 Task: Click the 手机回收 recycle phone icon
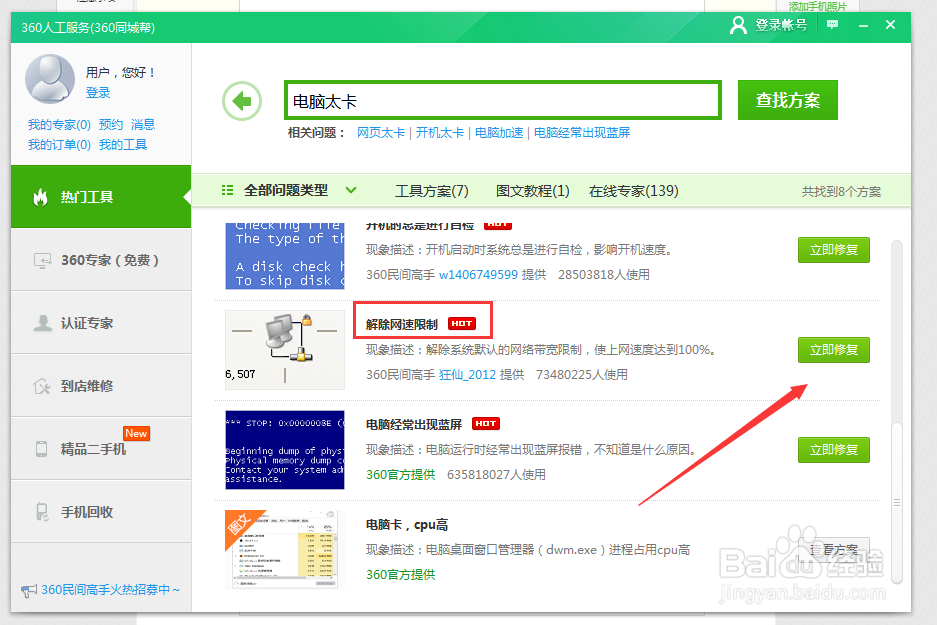point(42,512)
